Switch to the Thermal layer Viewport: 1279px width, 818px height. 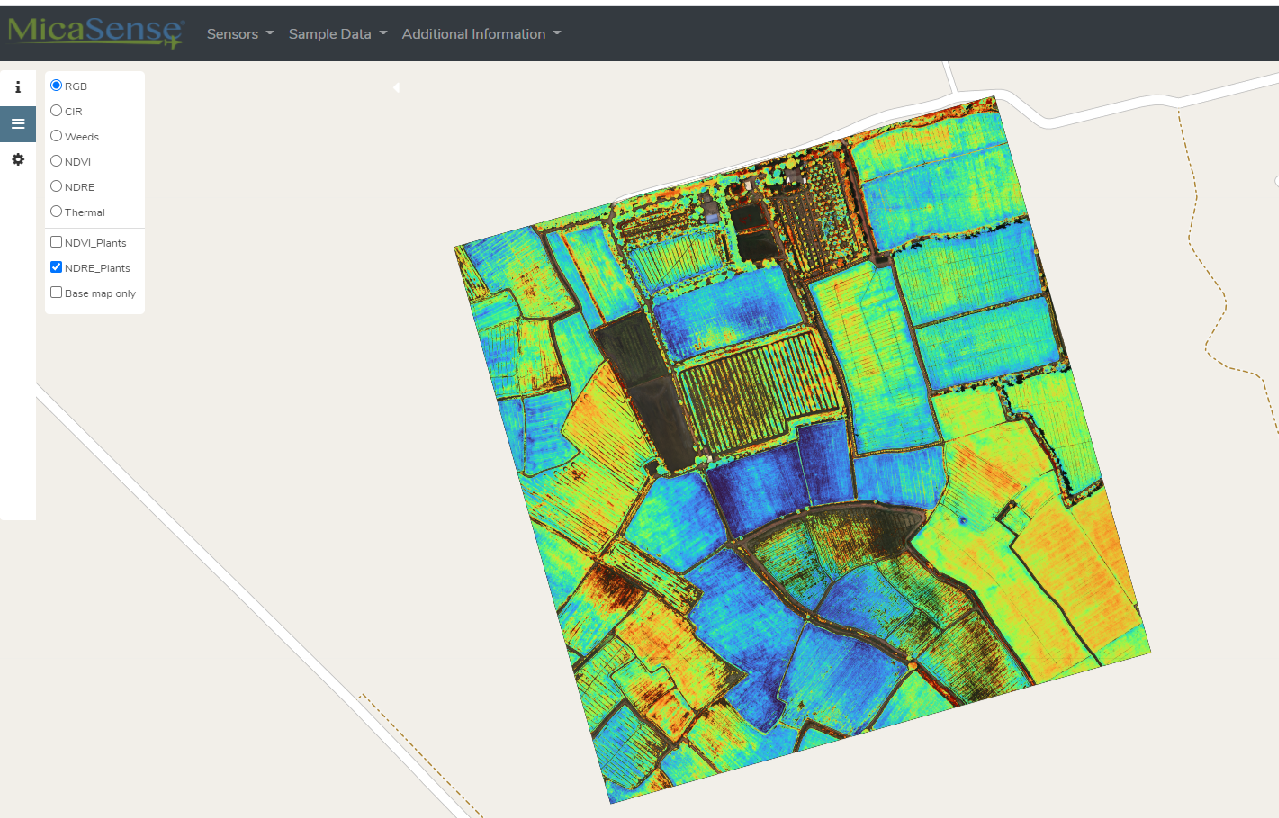tap(56, 212)
